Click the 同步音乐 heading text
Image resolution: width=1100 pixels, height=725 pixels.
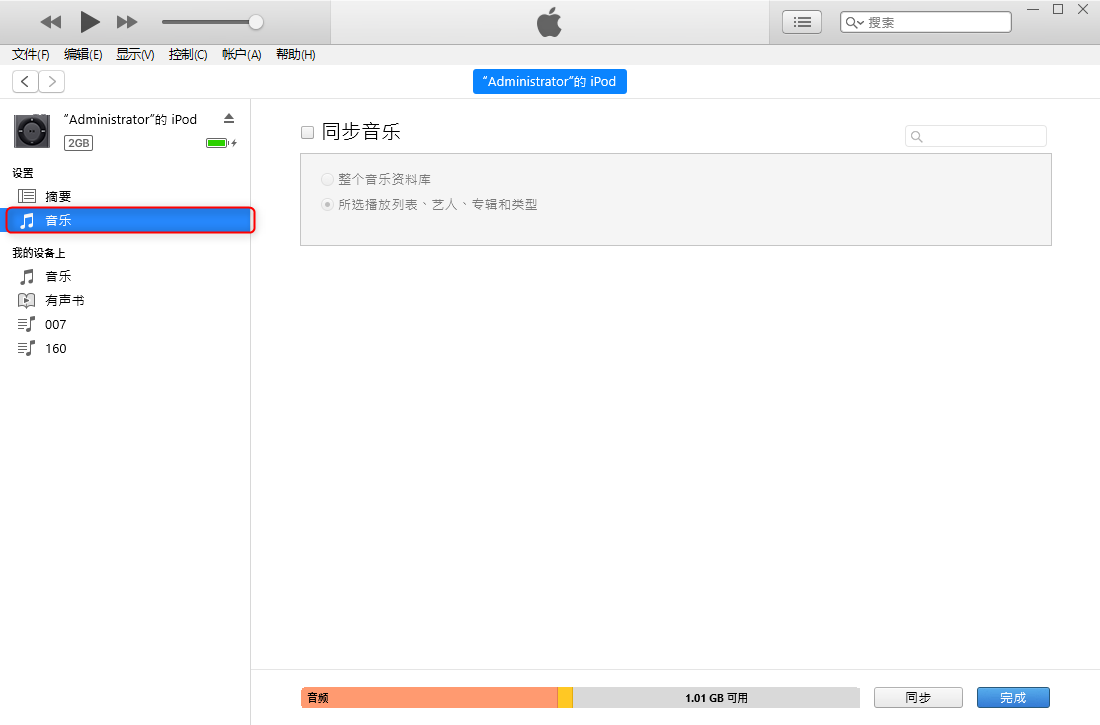click(361, 132)
